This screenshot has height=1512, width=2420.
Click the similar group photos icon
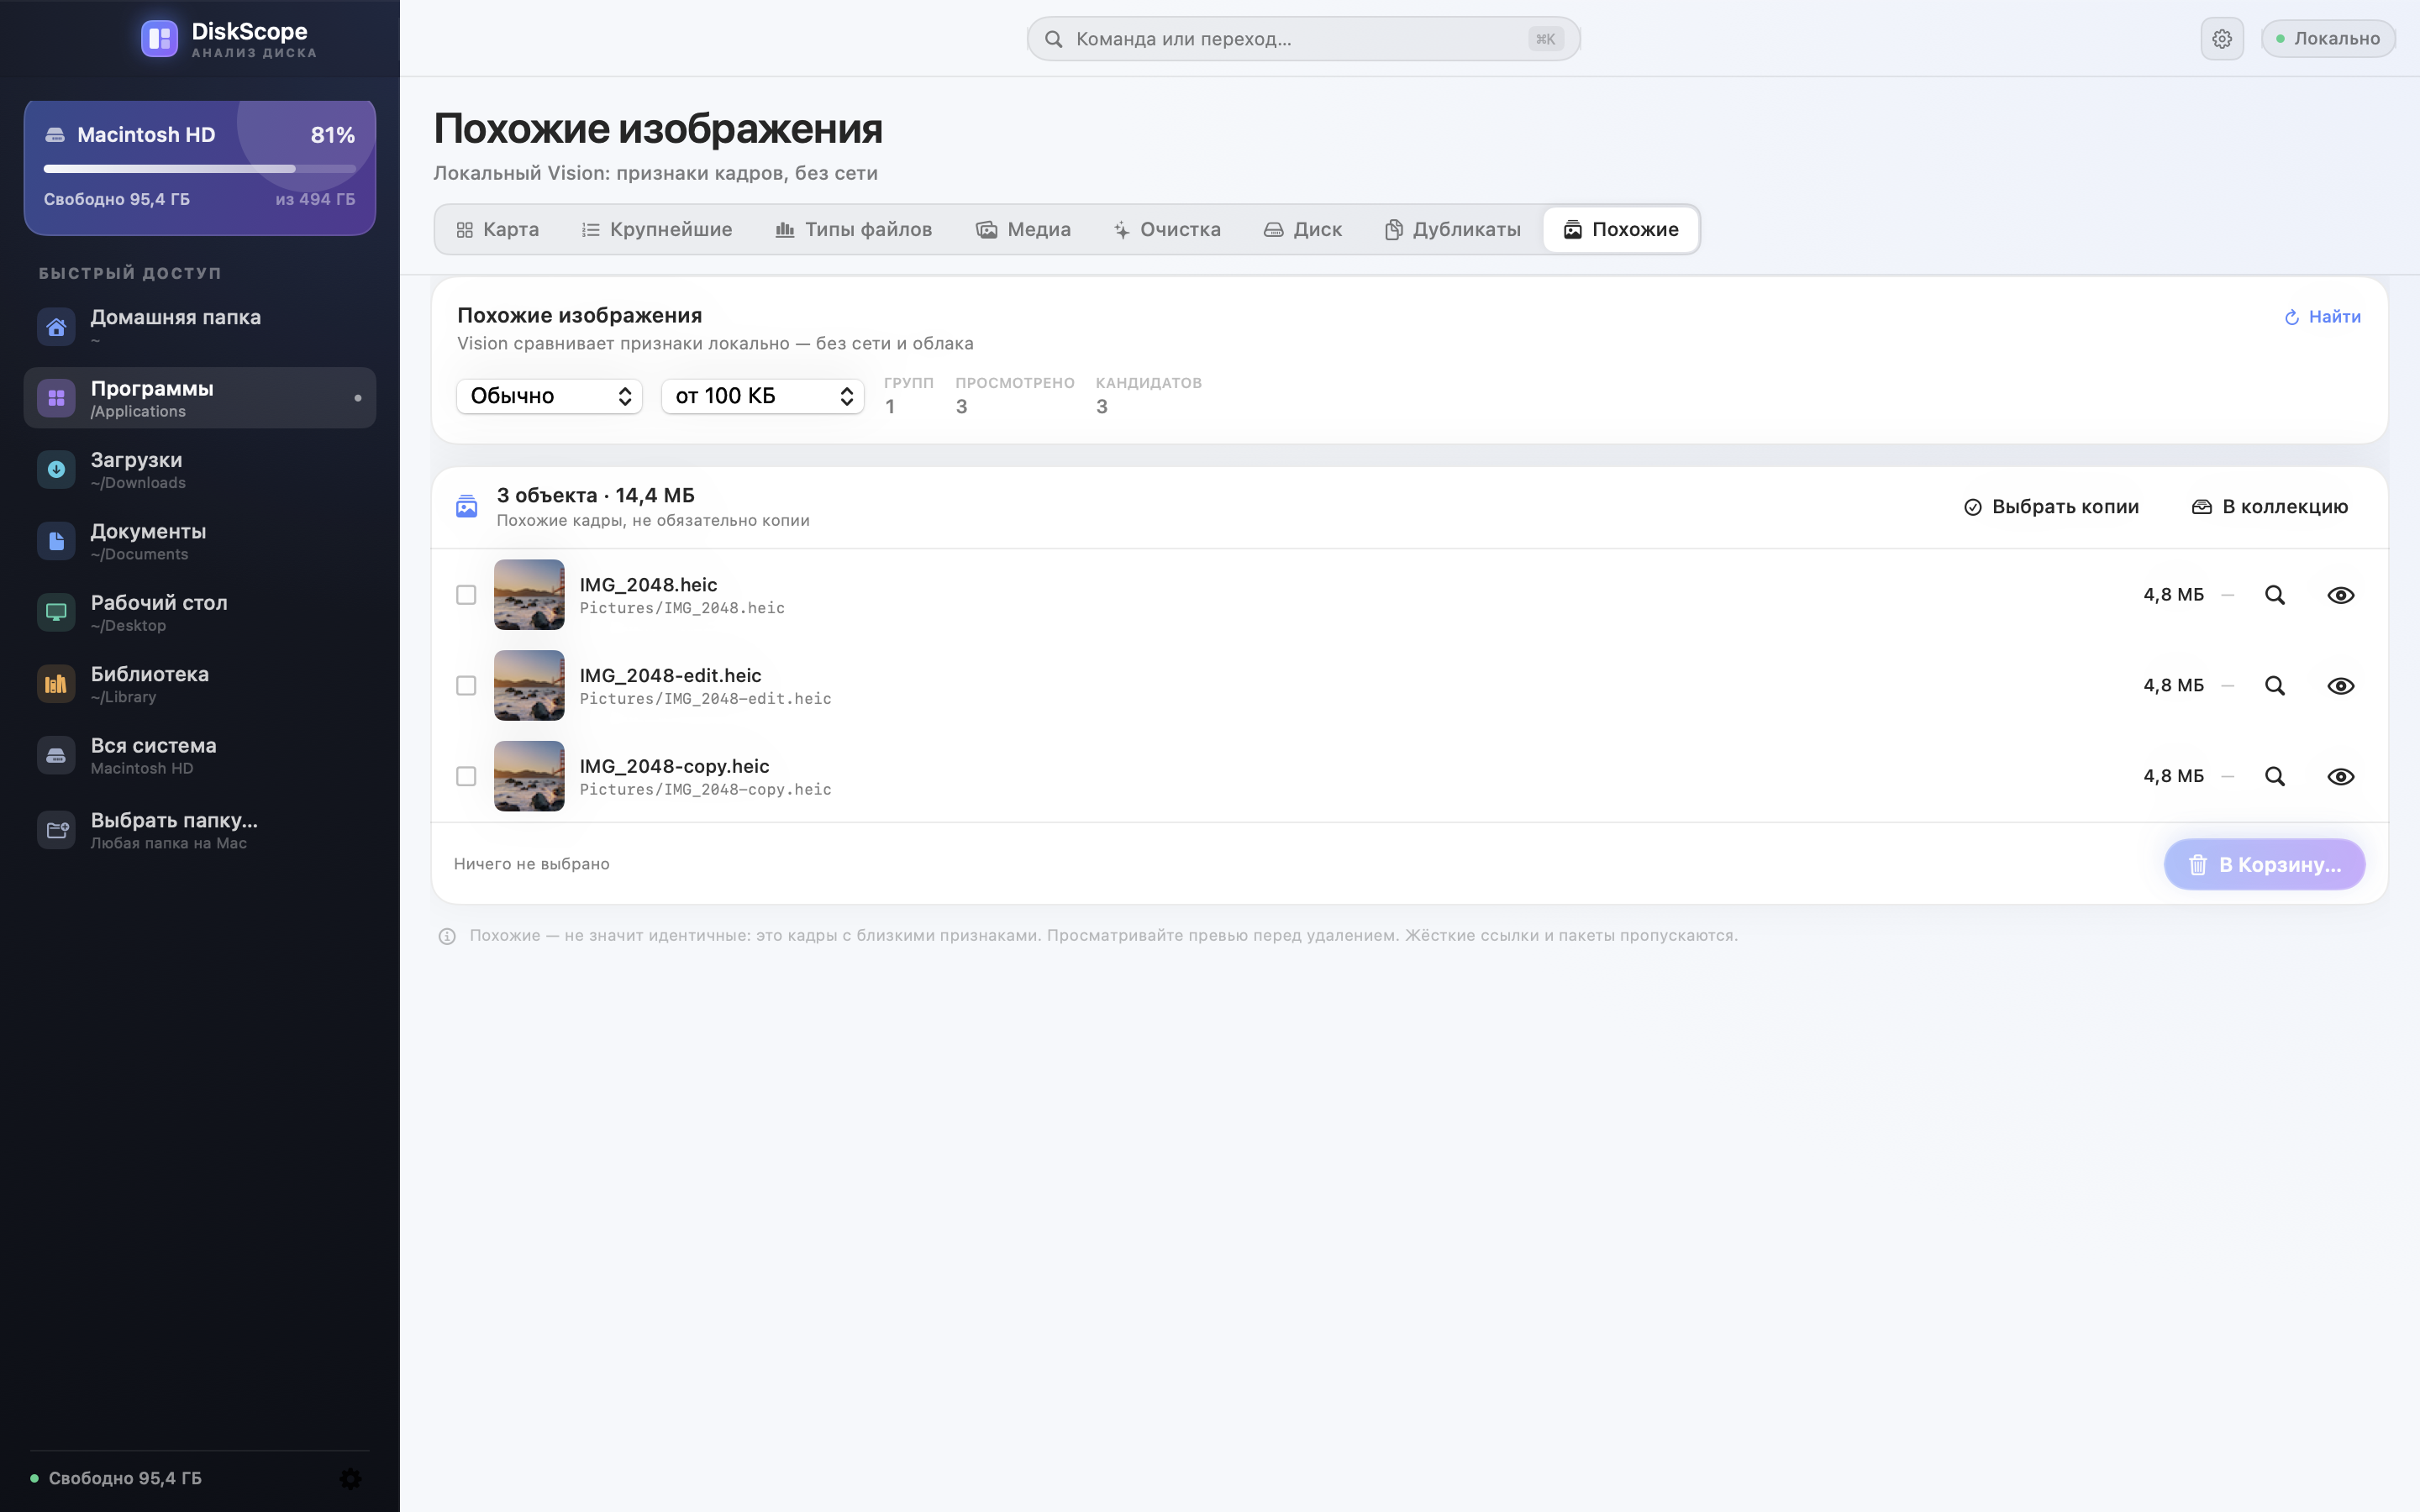pos(467,507)
